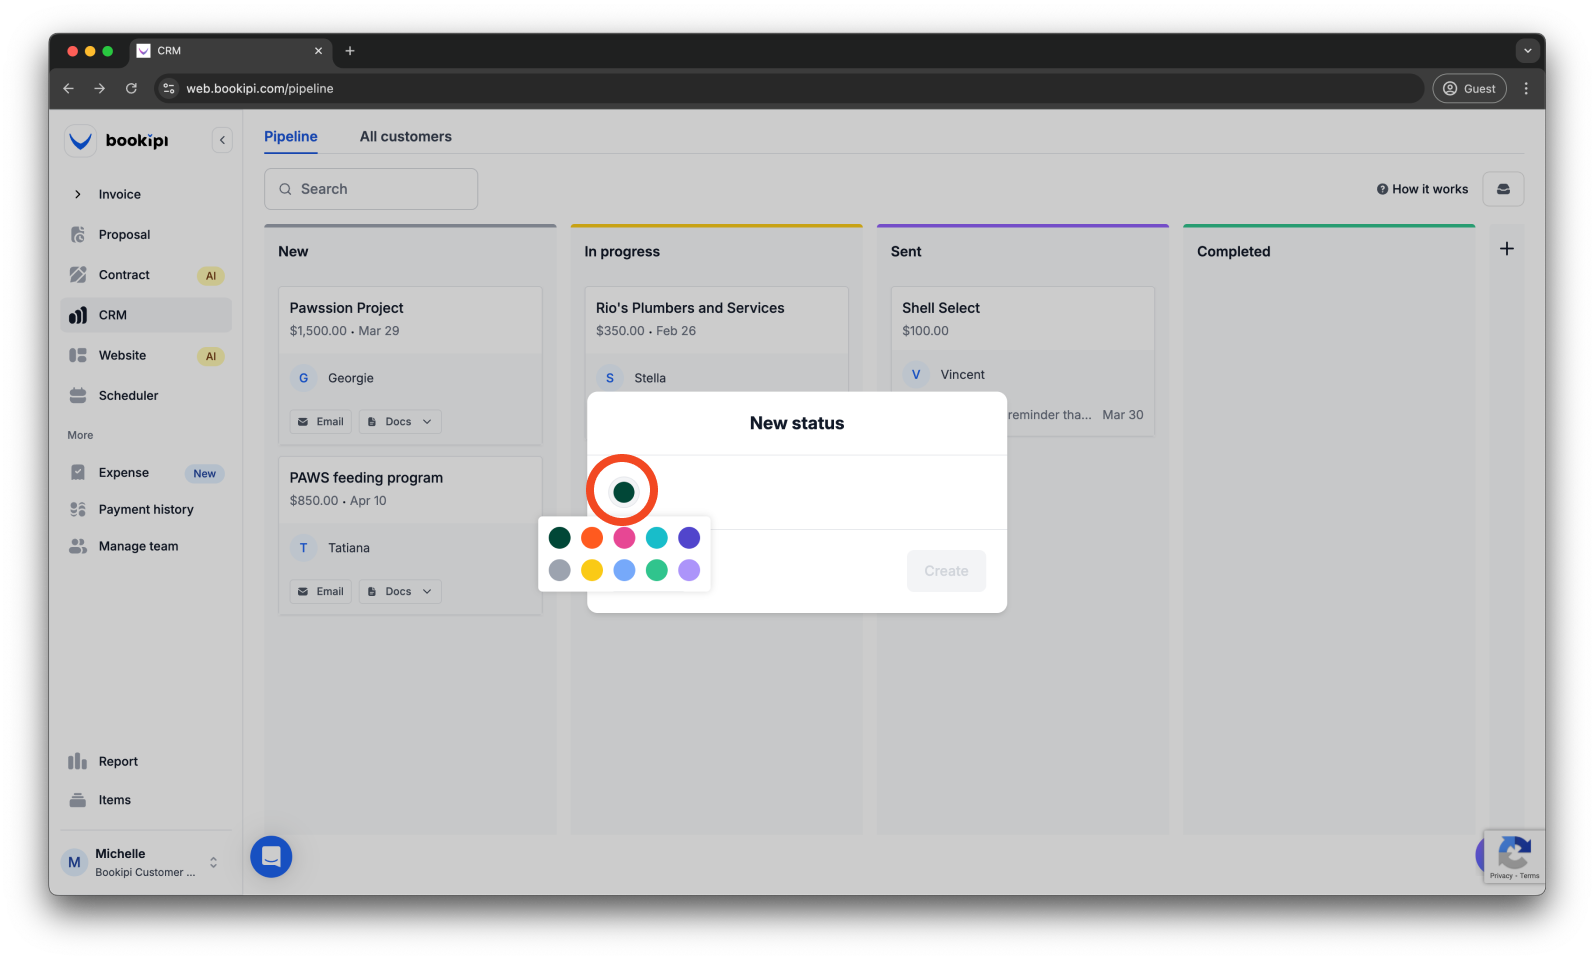This screenshot has height=960, width=1595.
Task: Click the Create status button
Action: (946, 571)
